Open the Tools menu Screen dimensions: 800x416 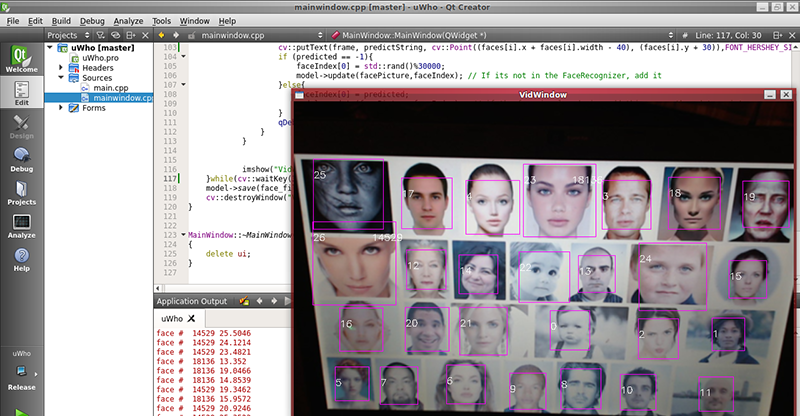coord(162,20)
